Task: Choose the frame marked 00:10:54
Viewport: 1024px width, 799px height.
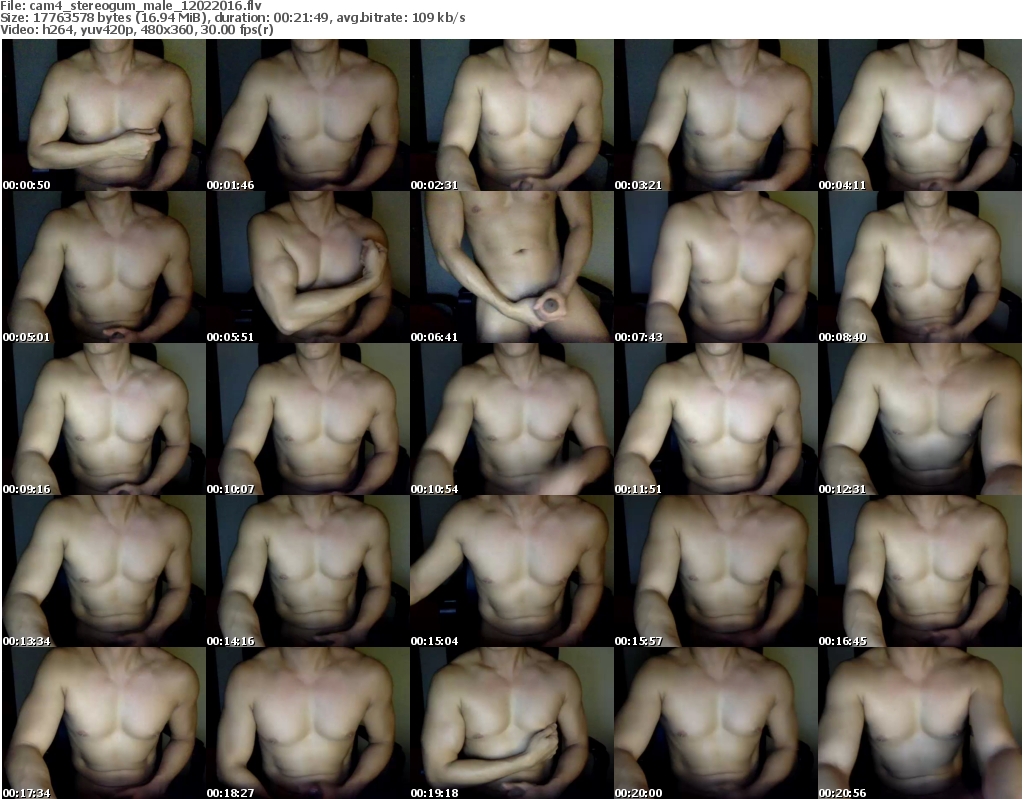Action: click(512, 419)
